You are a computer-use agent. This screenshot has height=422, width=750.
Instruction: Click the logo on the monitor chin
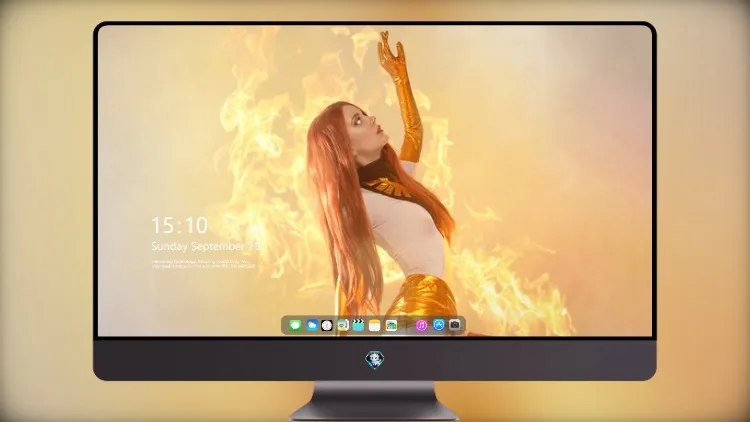tap(375, 360)
